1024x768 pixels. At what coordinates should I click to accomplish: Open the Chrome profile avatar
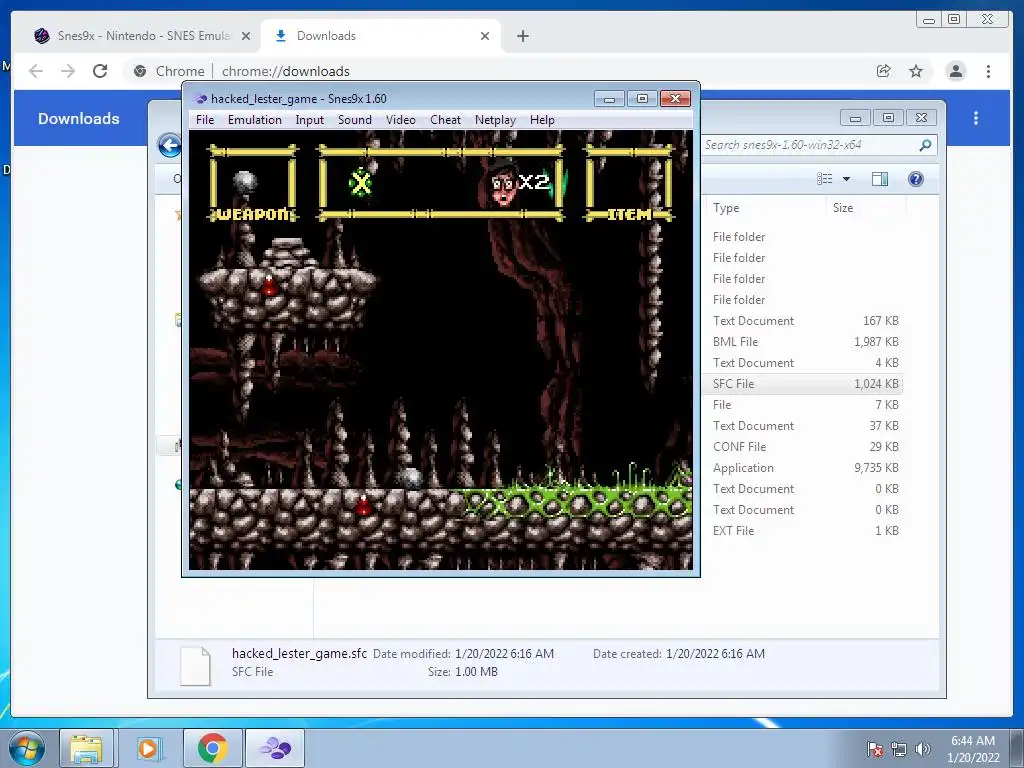point(955,71)
